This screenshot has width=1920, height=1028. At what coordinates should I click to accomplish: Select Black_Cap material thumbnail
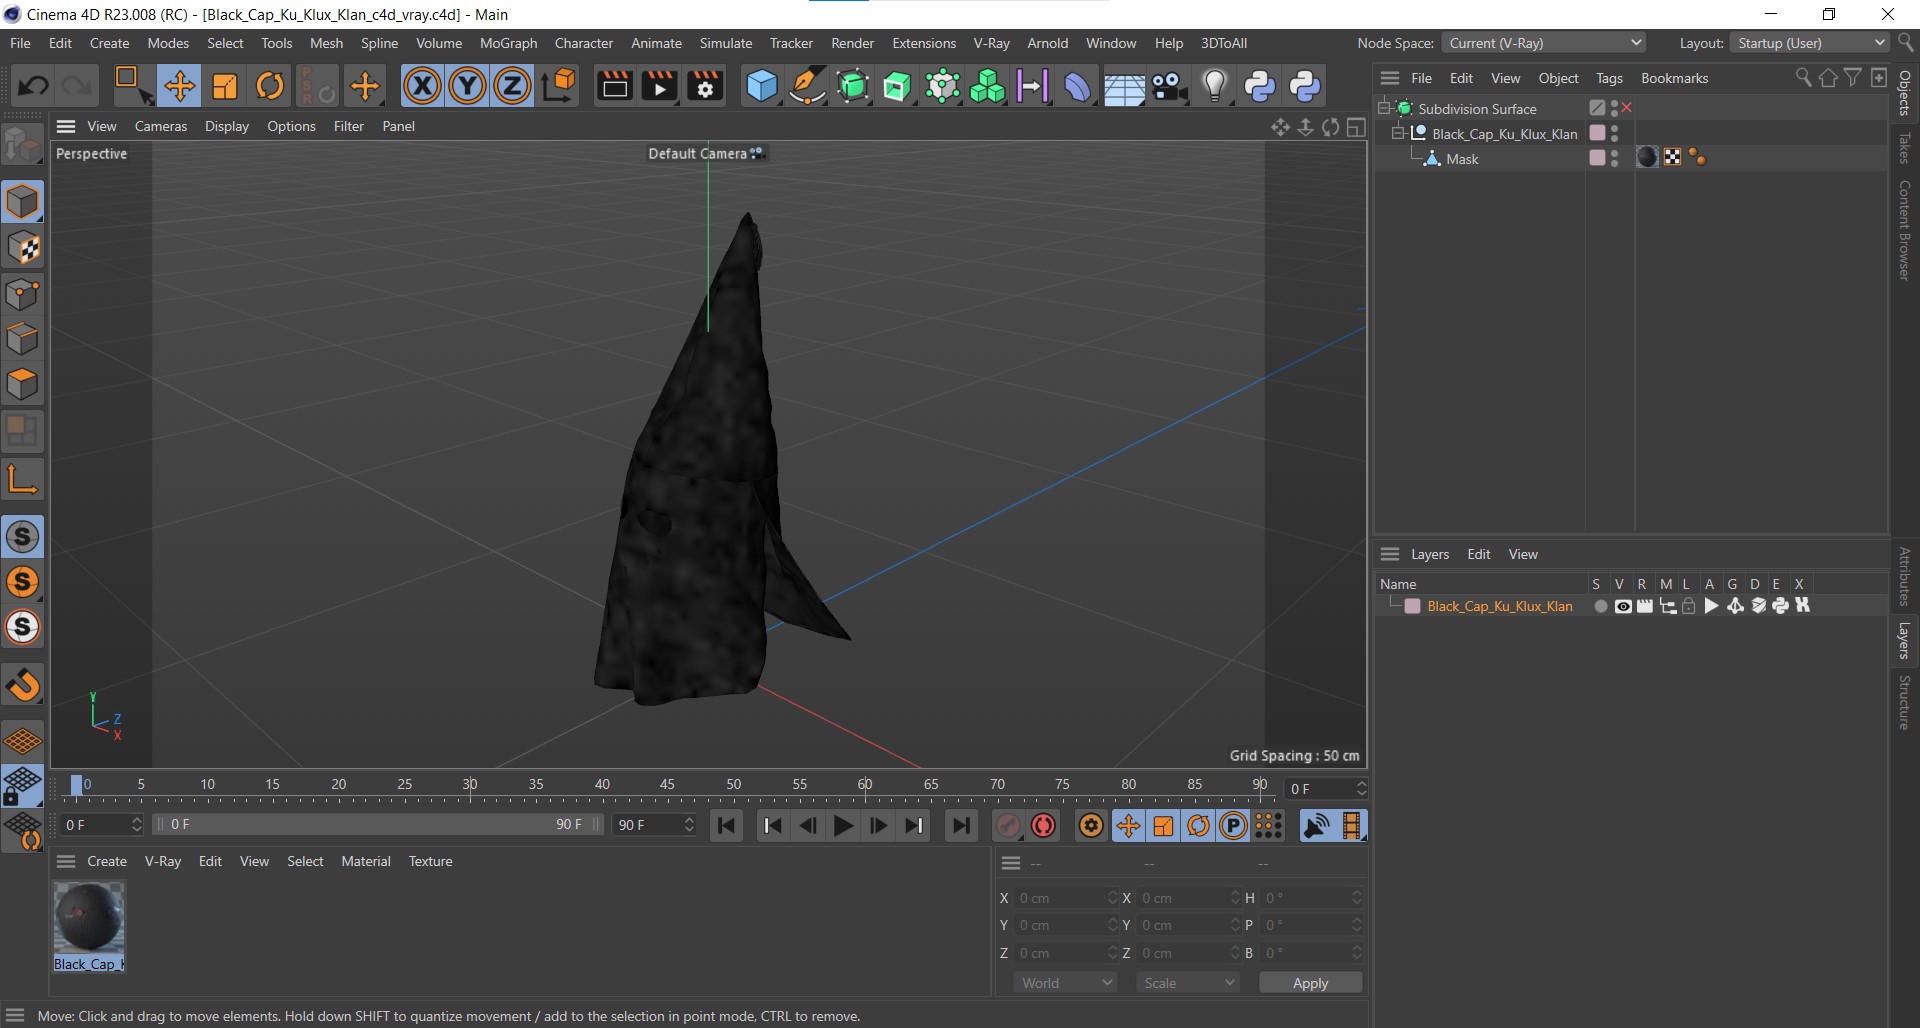89,917
